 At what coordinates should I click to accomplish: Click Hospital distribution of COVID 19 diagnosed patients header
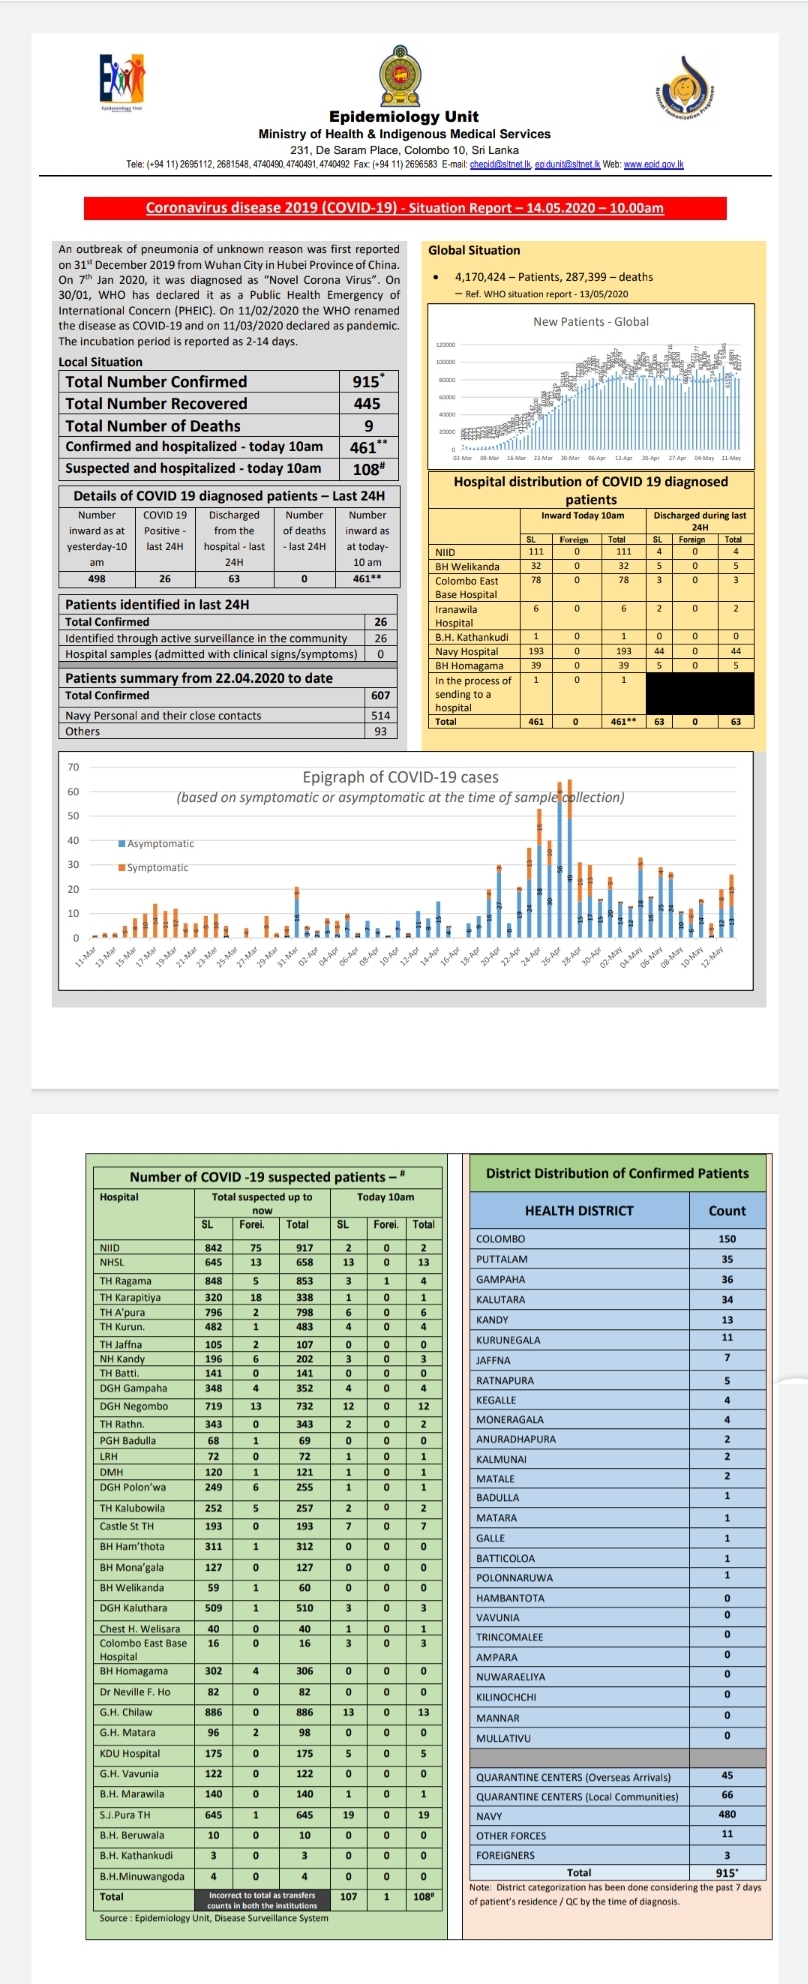(591, 490)
